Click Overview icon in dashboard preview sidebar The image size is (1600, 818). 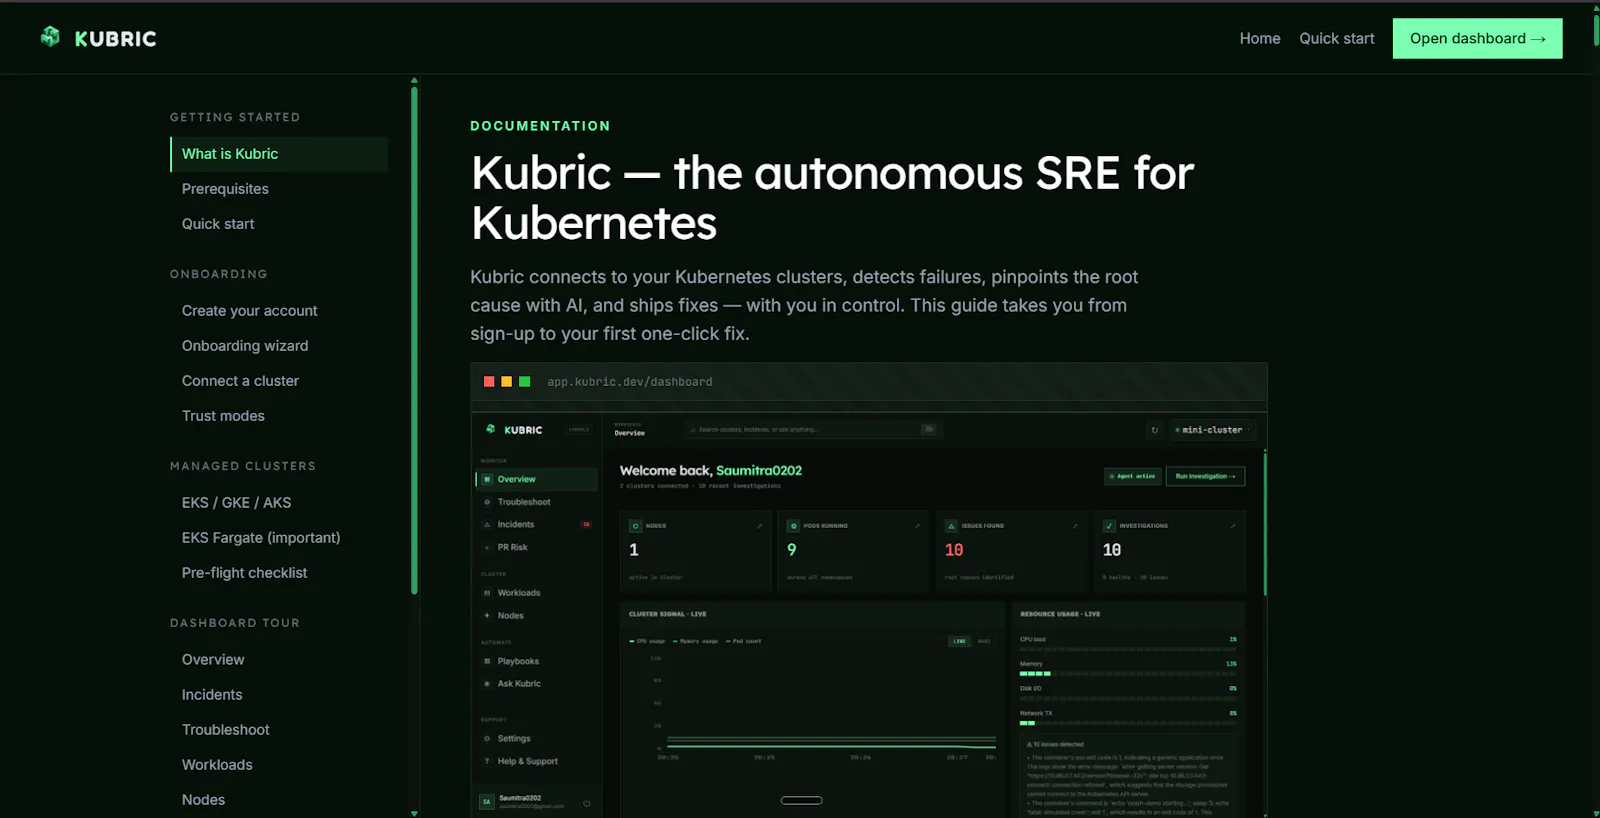(487, 480)
